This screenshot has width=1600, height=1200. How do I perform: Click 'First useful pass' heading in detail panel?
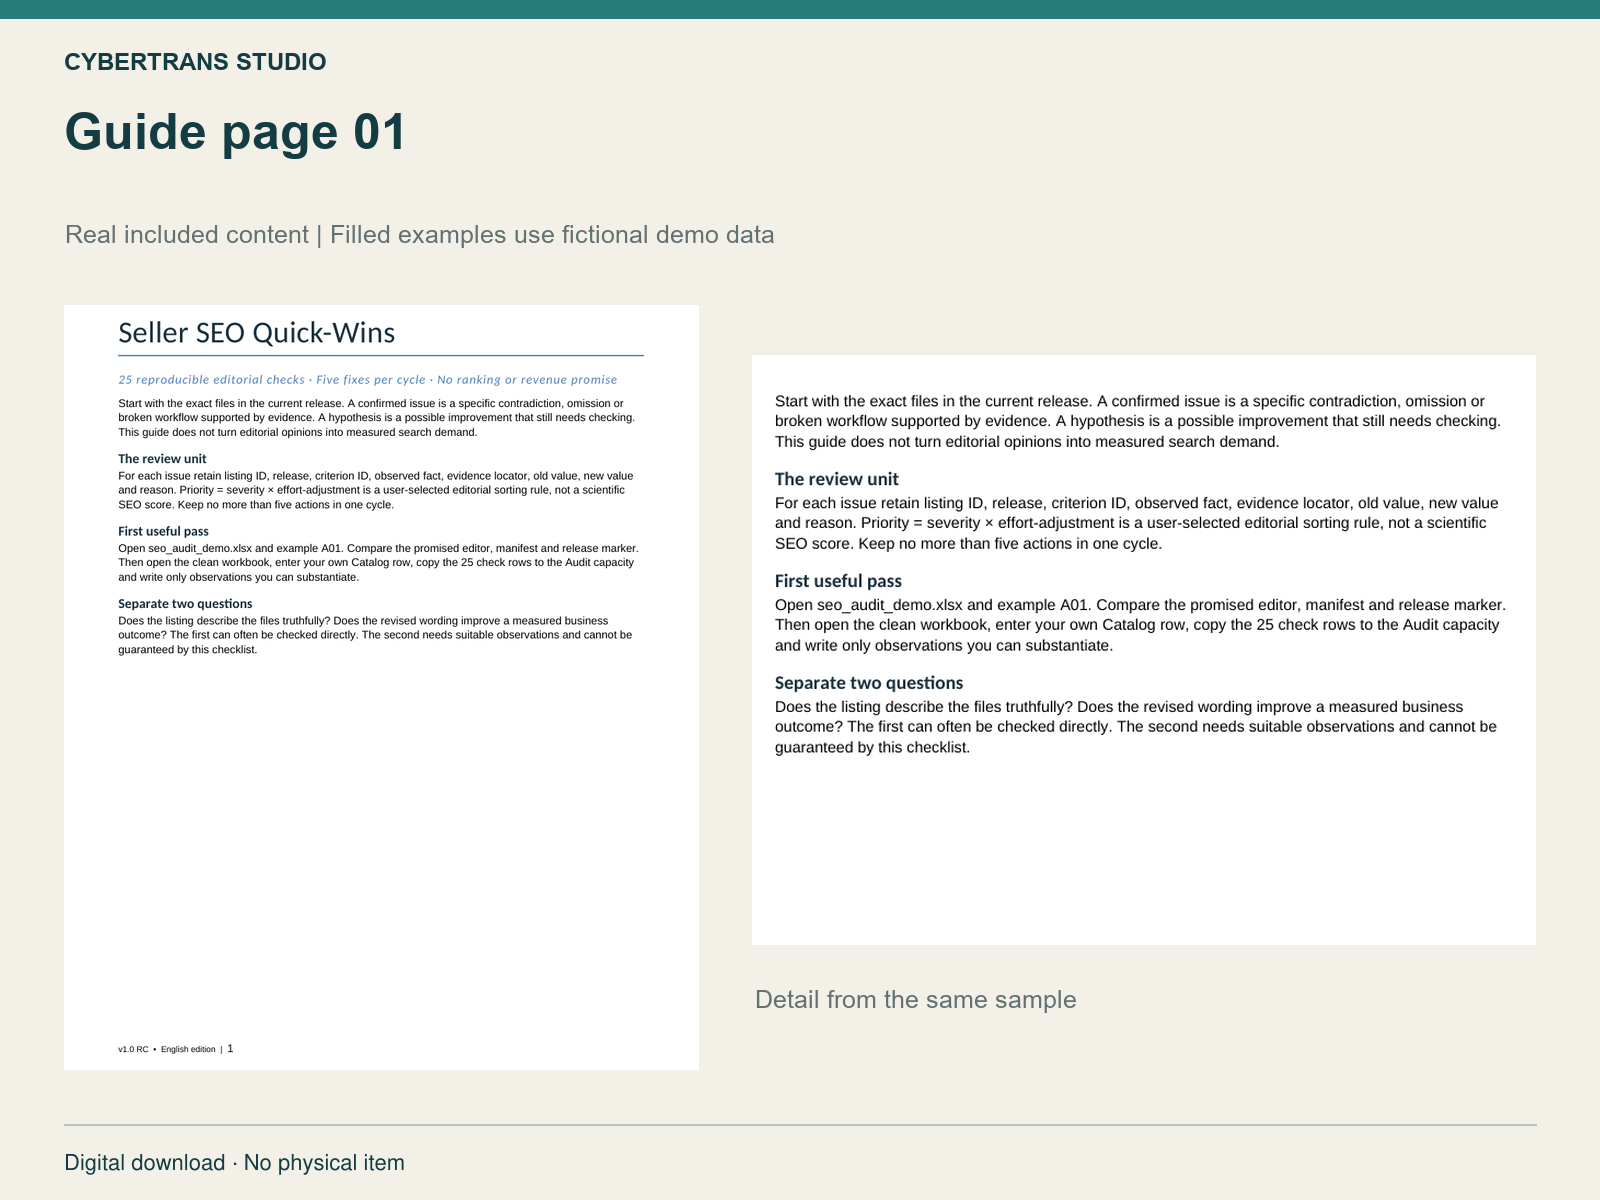tap(838, 581)
